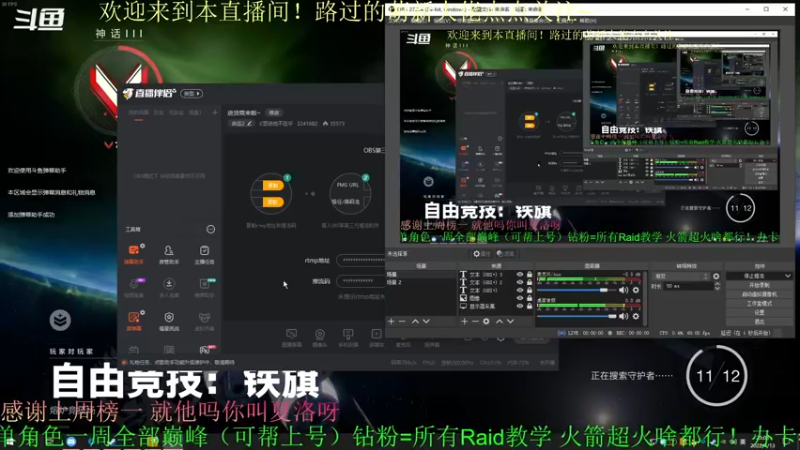Unlock the 文本 (GDI+) 3 source
This screenshot has width=800, height=450.
(x=529, y=274)
